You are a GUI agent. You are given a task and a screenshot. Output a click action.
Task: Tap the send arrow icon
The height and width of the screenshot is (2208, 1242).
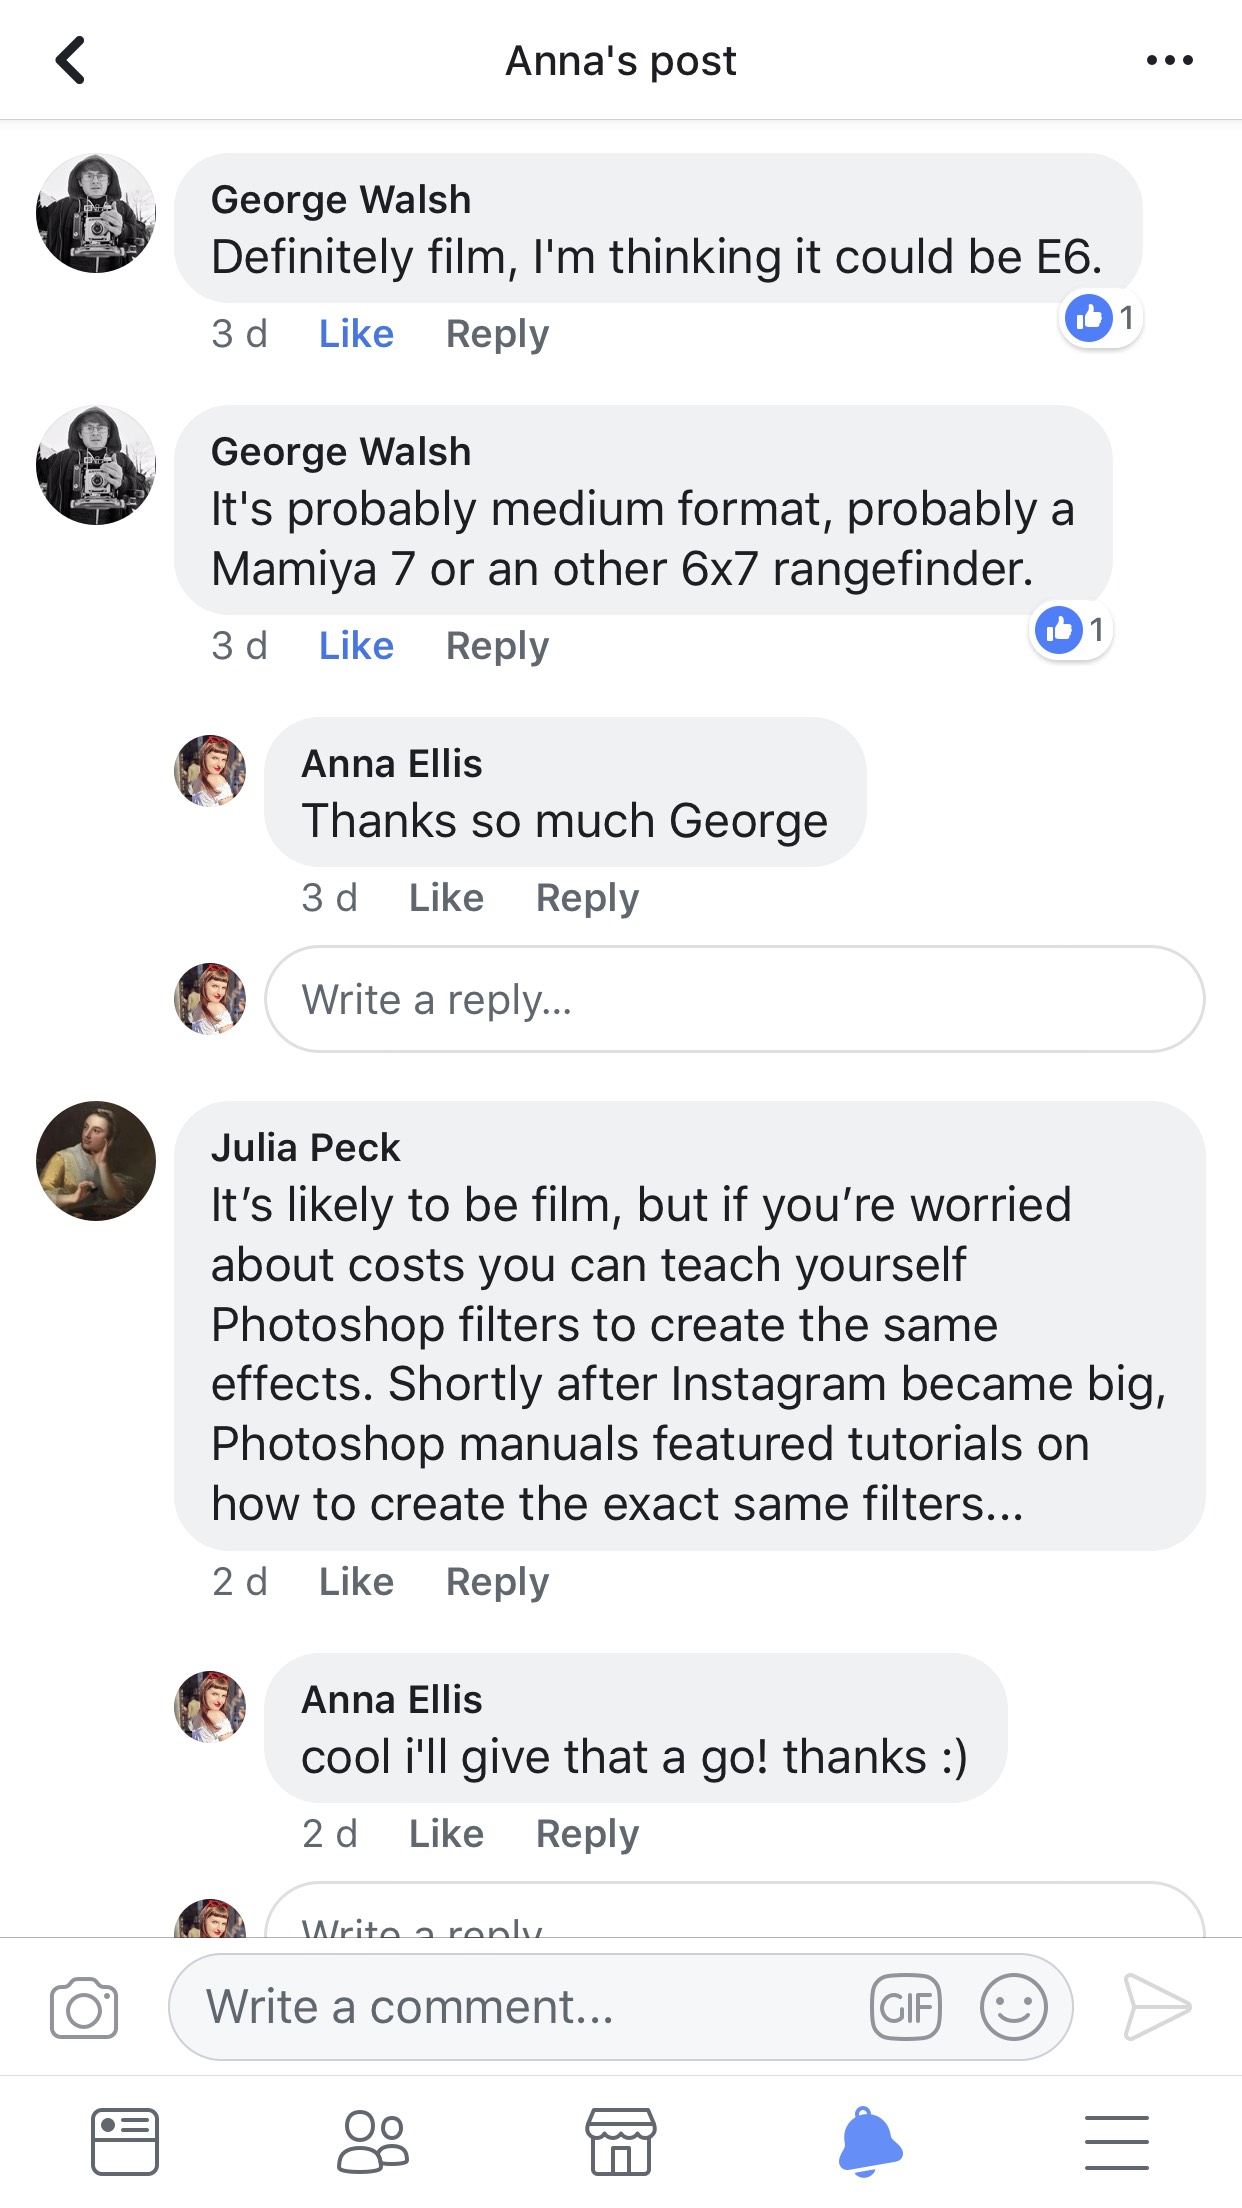point(1156,2007)
